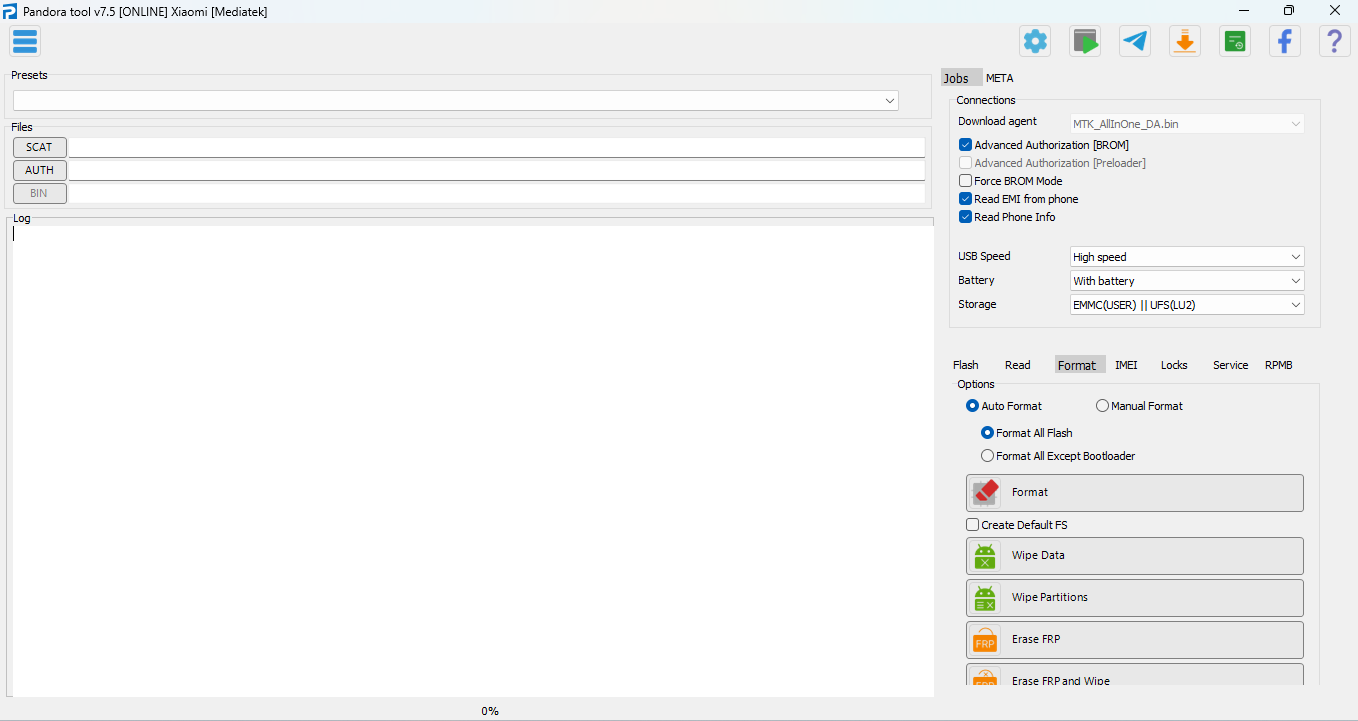Open the Flash tab
The width and height of the screenshot is (1358, 721).
[966, 365]
